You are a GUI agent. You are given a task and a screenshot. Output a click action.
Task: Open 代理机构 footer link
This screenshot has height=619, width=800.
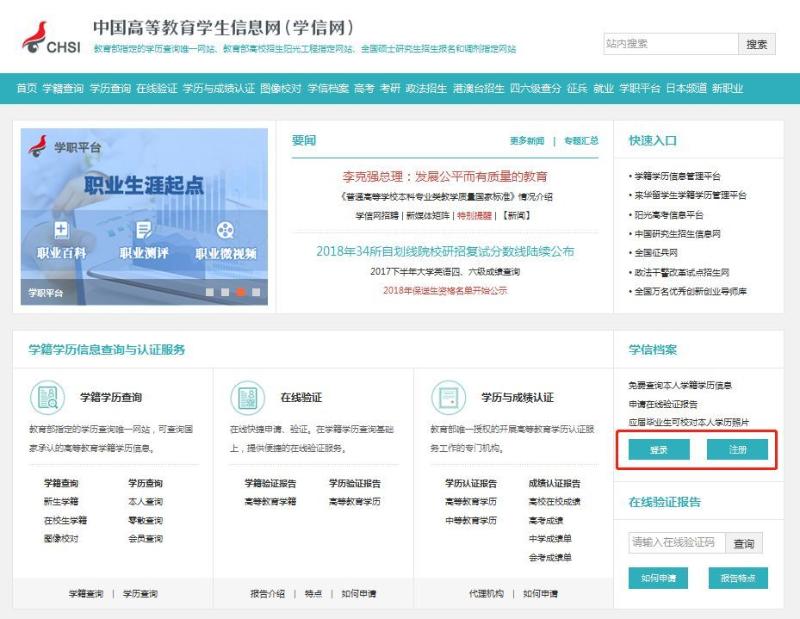click(x=486, y=593)
